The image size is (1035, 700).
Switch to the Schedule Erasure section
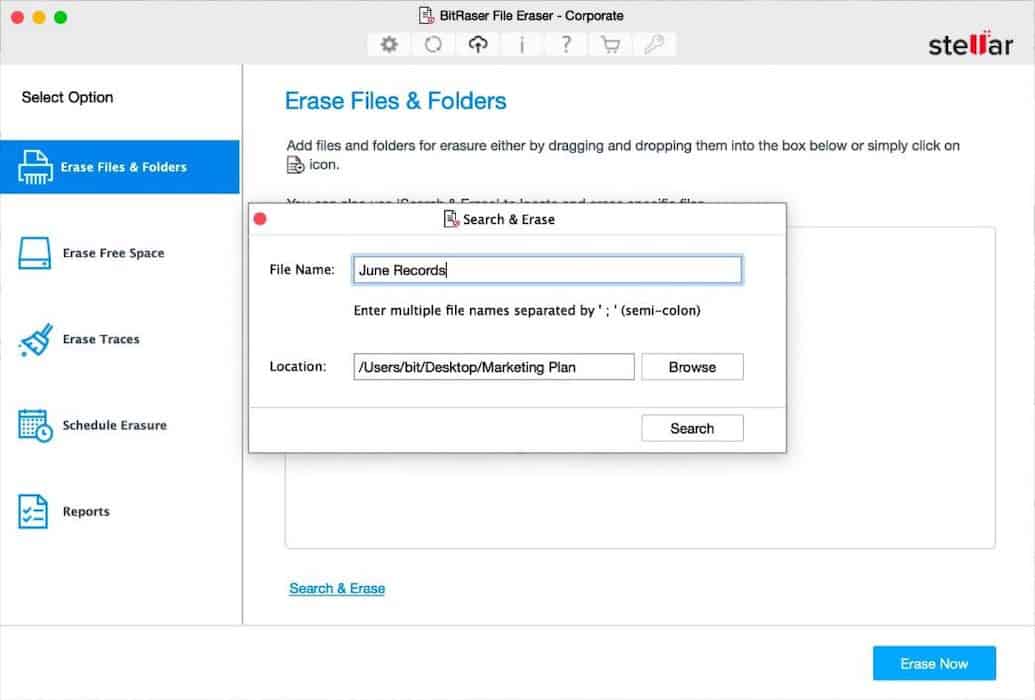(112, 426)
